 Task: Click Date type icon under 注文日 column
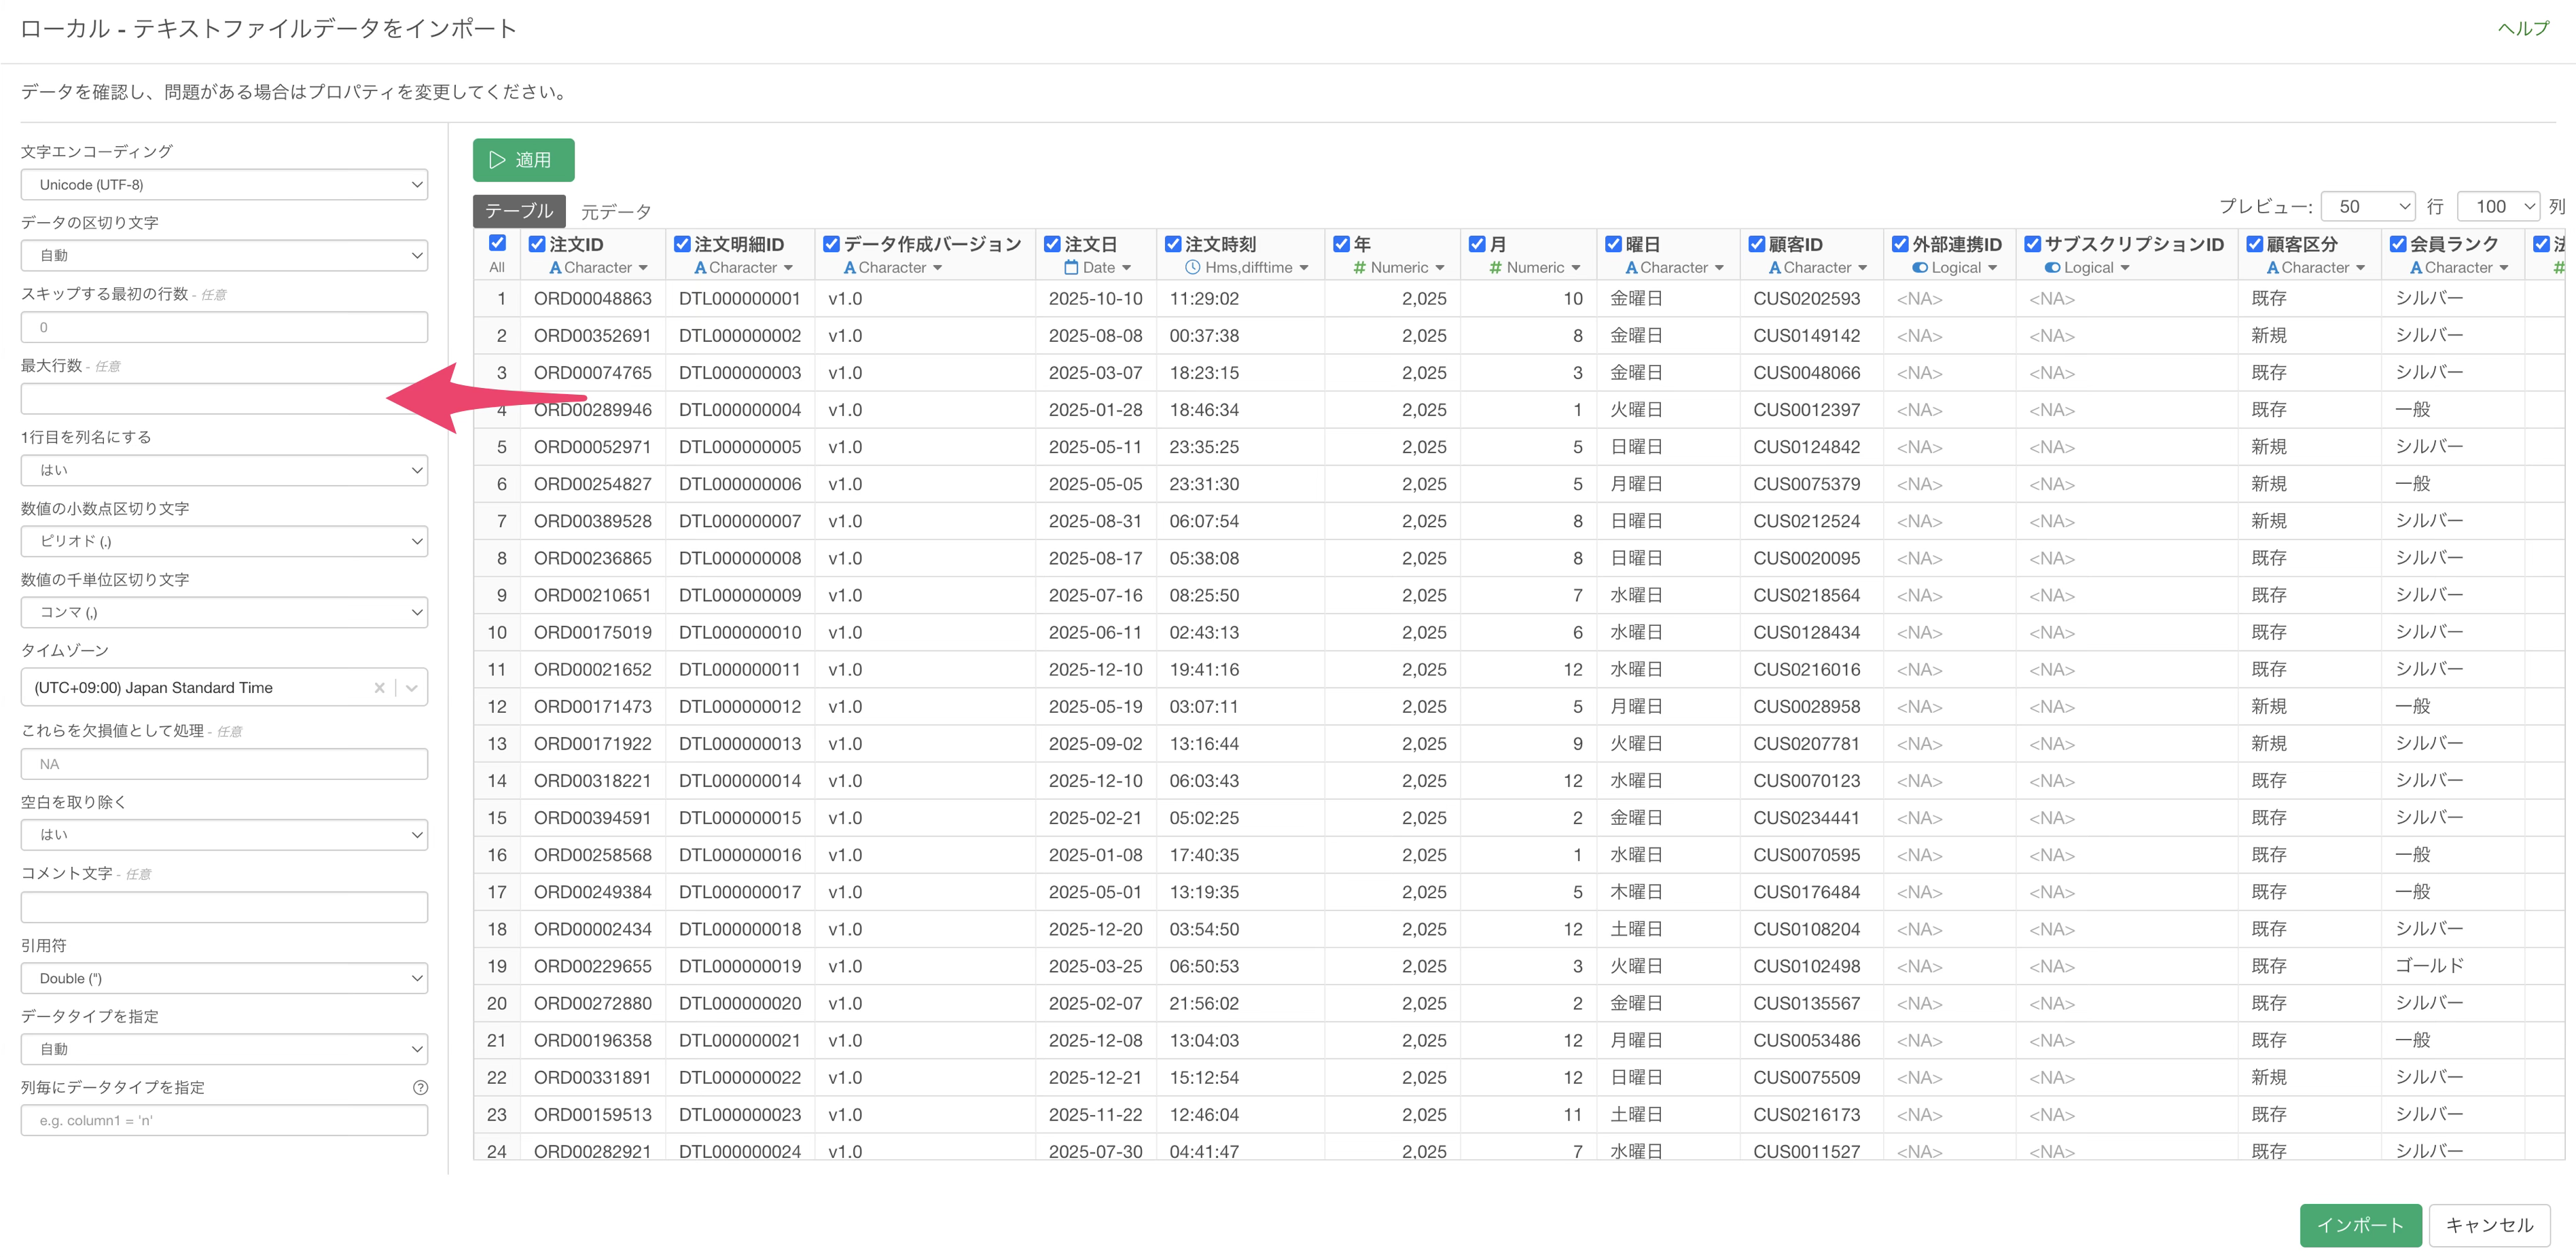(x=1071, y=268)
